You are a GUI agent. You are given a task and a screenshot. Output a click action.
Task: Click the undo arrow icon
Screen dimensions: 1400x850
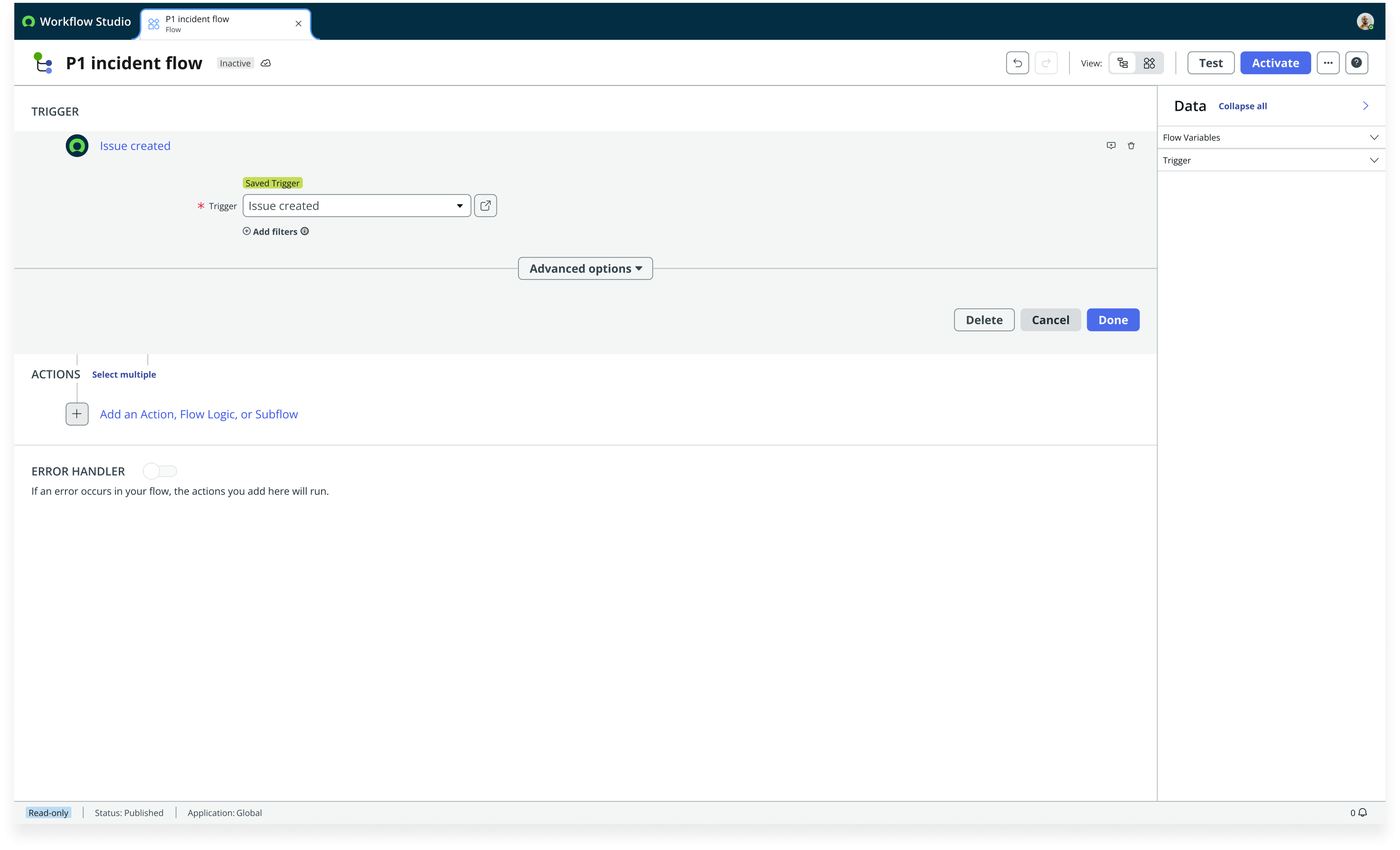tap(1017, 63)
